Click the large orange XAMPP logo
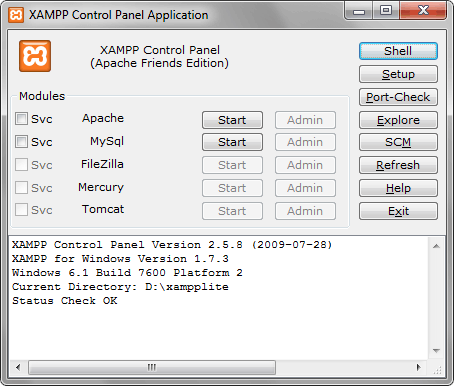The width and height of the screenshot is (454, 386). tap(35, 56)
